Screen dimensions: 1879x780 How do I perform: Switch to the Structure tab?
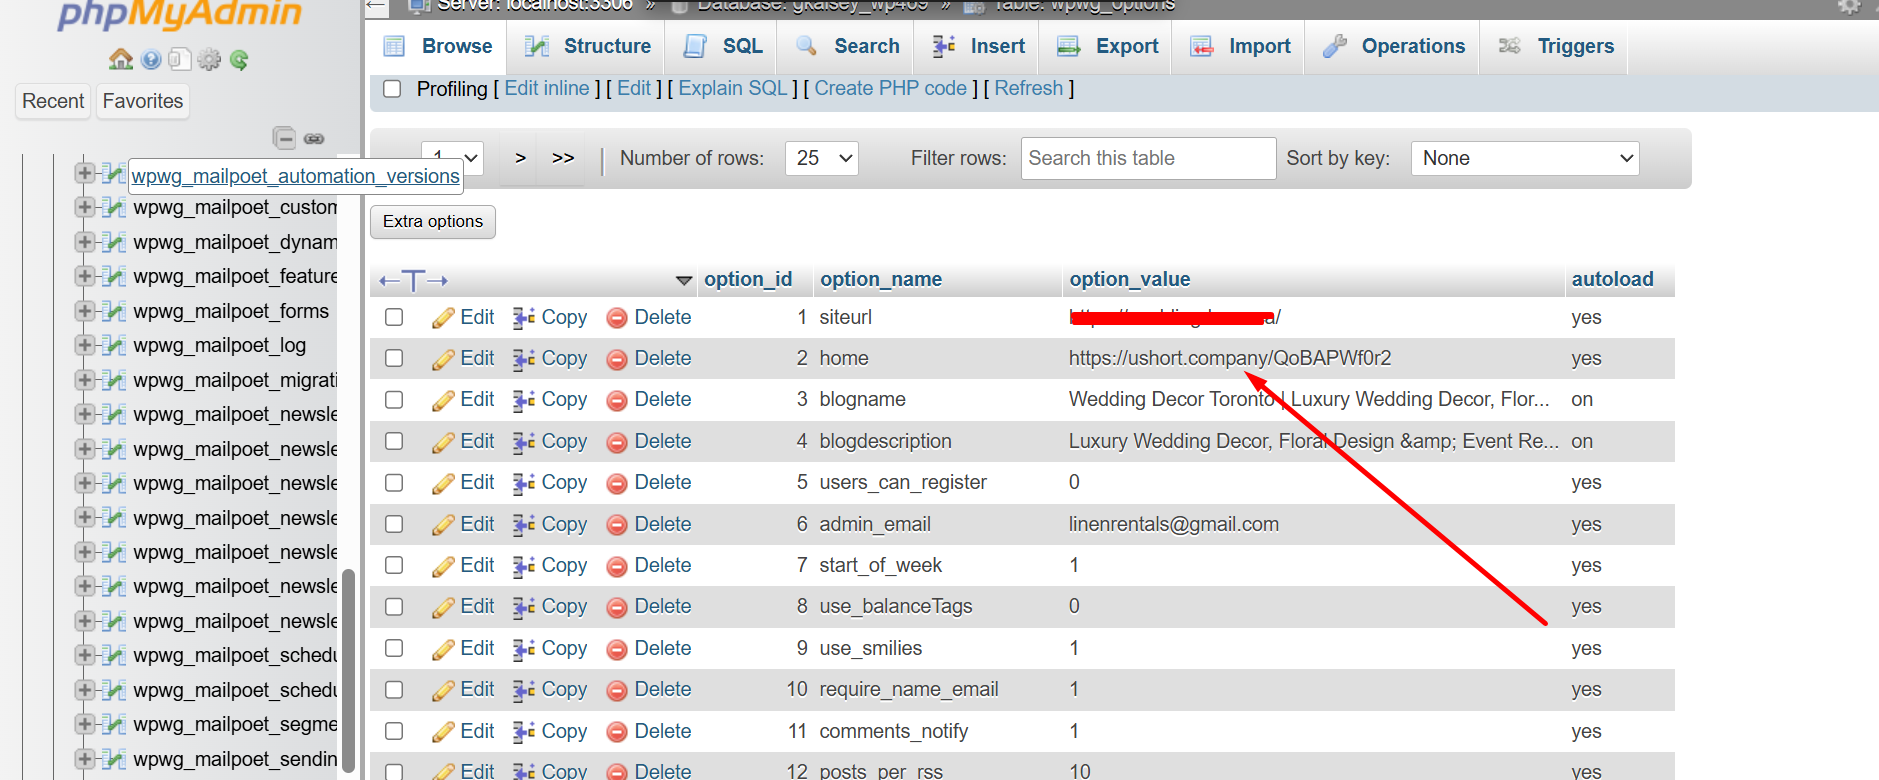tap(588, 46)
